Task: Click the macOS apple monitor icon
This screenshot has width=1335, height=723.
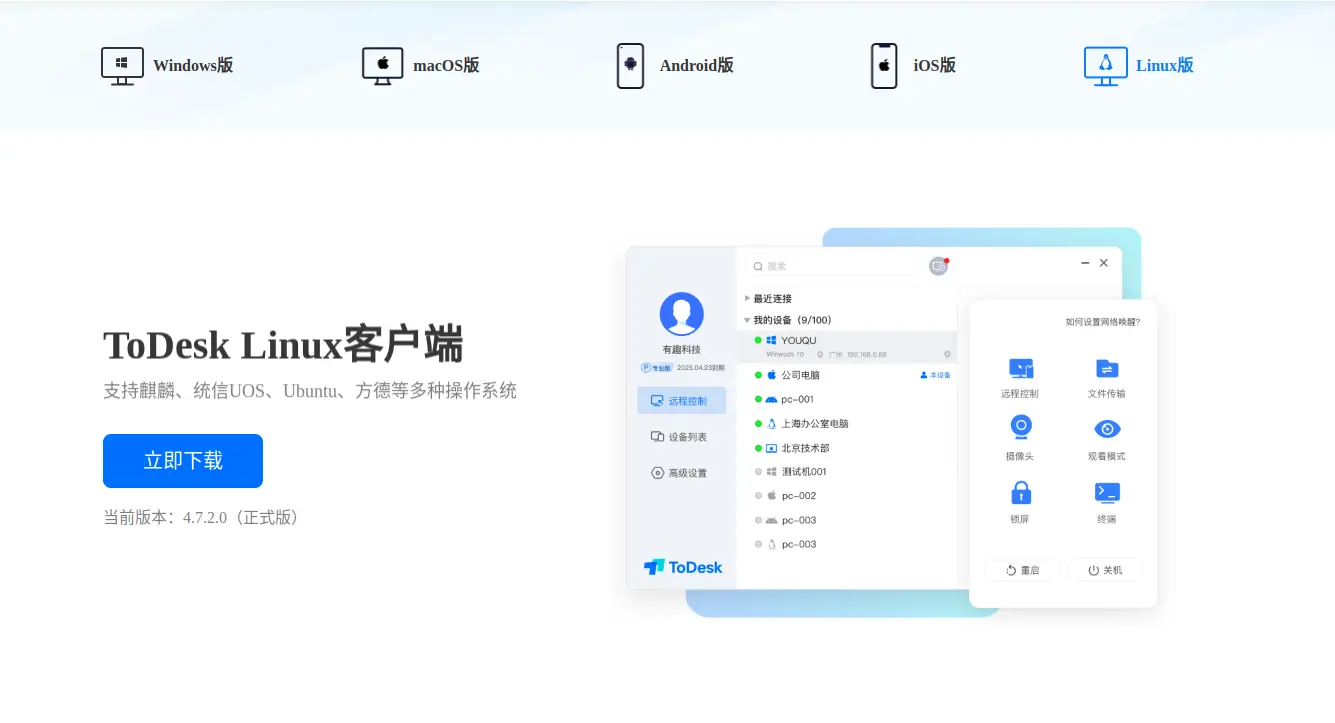Action: tap(382, 66)
